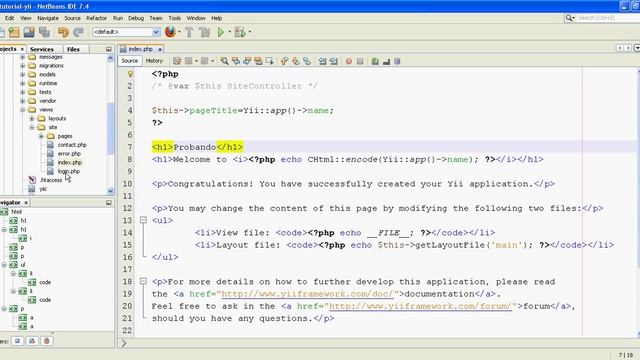Click the lightbulb hint on line 1
640x360 pixels.
[x=130, y=74]
